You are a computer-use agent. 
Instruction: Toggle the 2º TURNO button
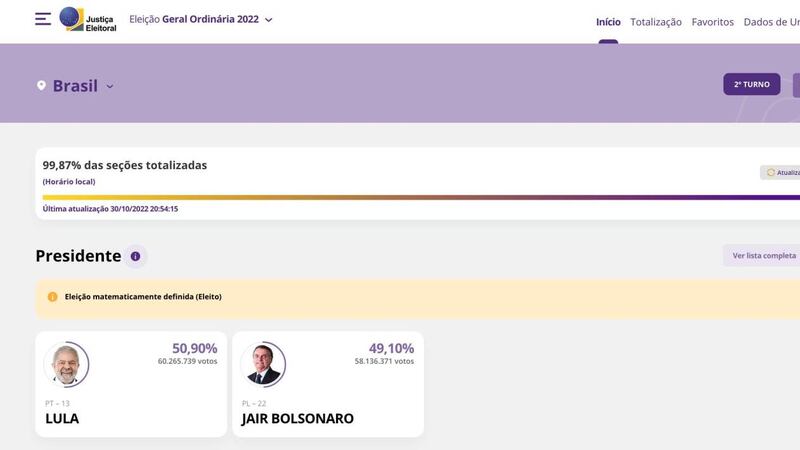coord(752,84)
